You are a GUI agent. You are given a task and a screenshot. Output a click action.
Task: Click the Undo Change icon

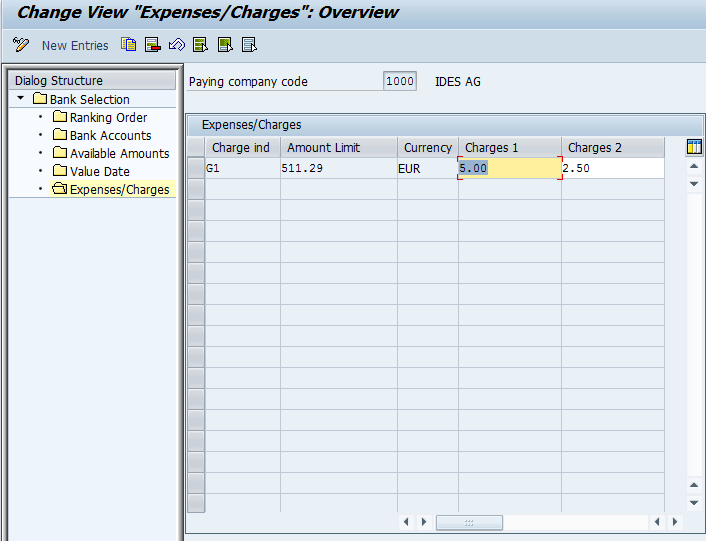pyautogui.click(x=177, y=45)
